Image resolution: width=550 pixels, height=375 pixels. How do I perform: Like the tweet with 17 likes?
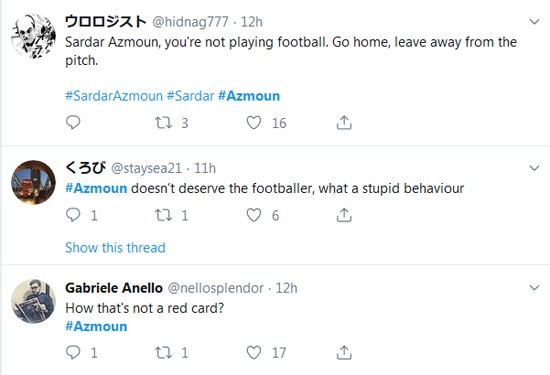[x=254, y=353]
